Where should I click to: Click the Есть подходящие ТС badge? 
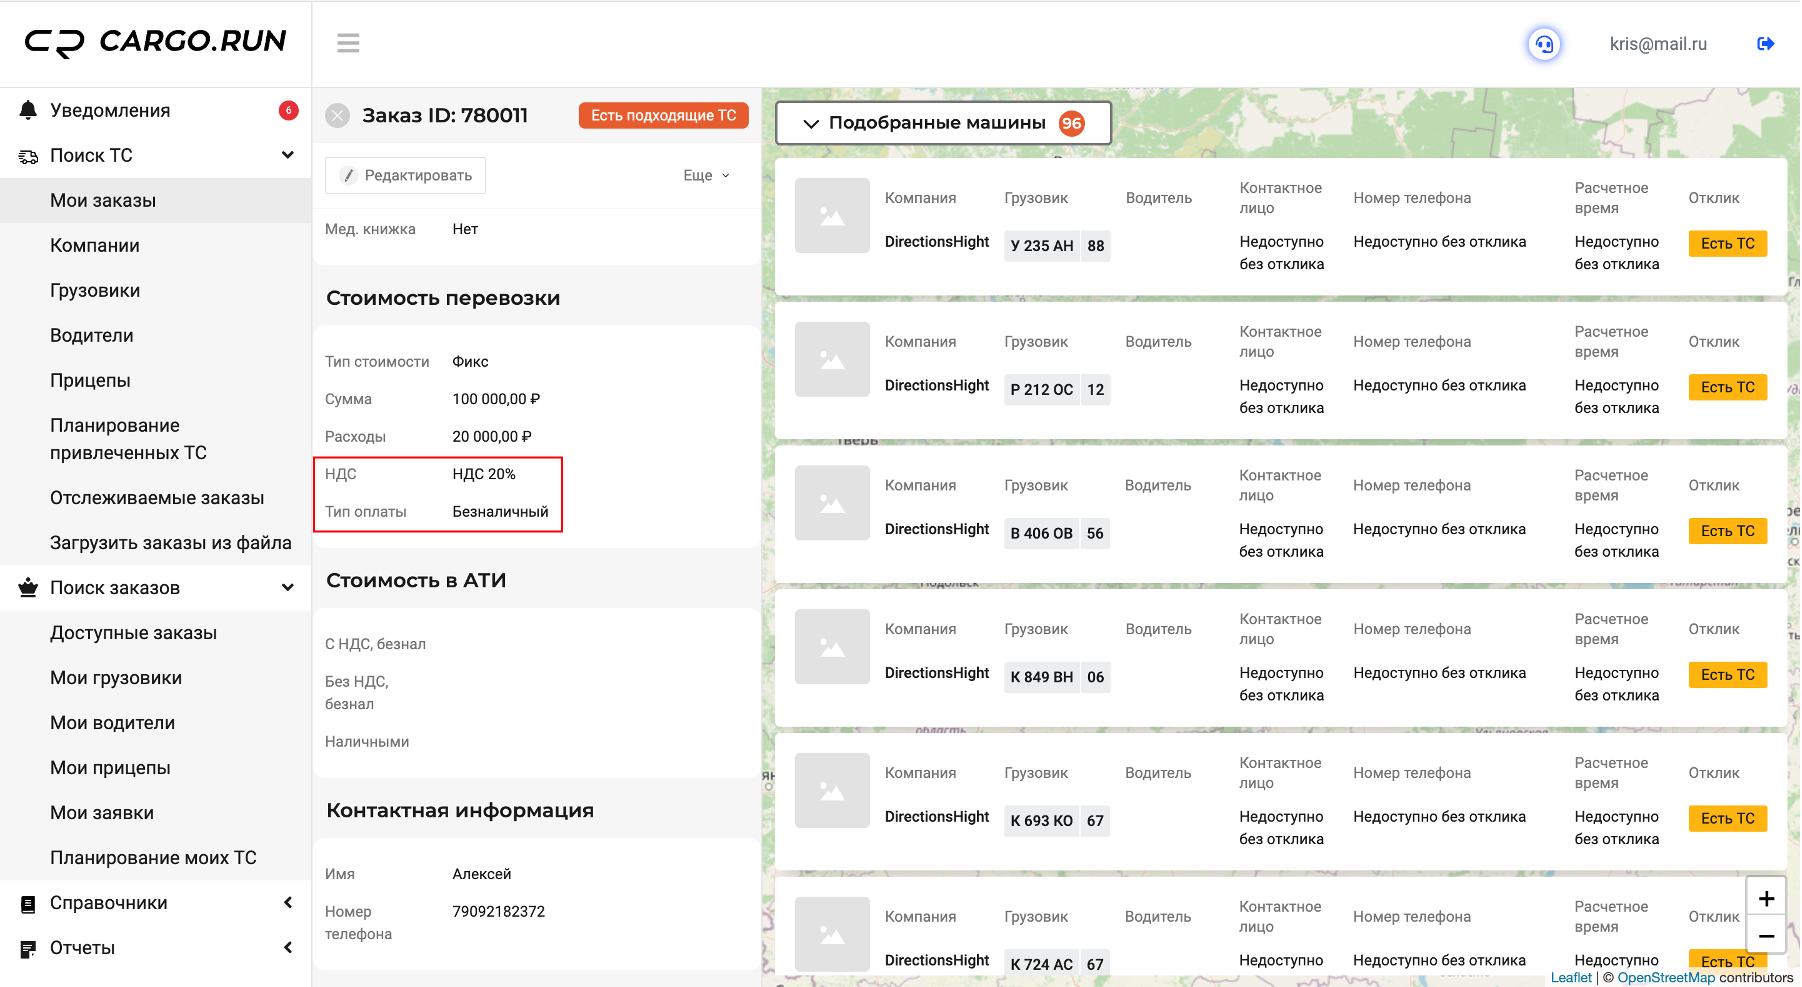click(x=663, y=115)
